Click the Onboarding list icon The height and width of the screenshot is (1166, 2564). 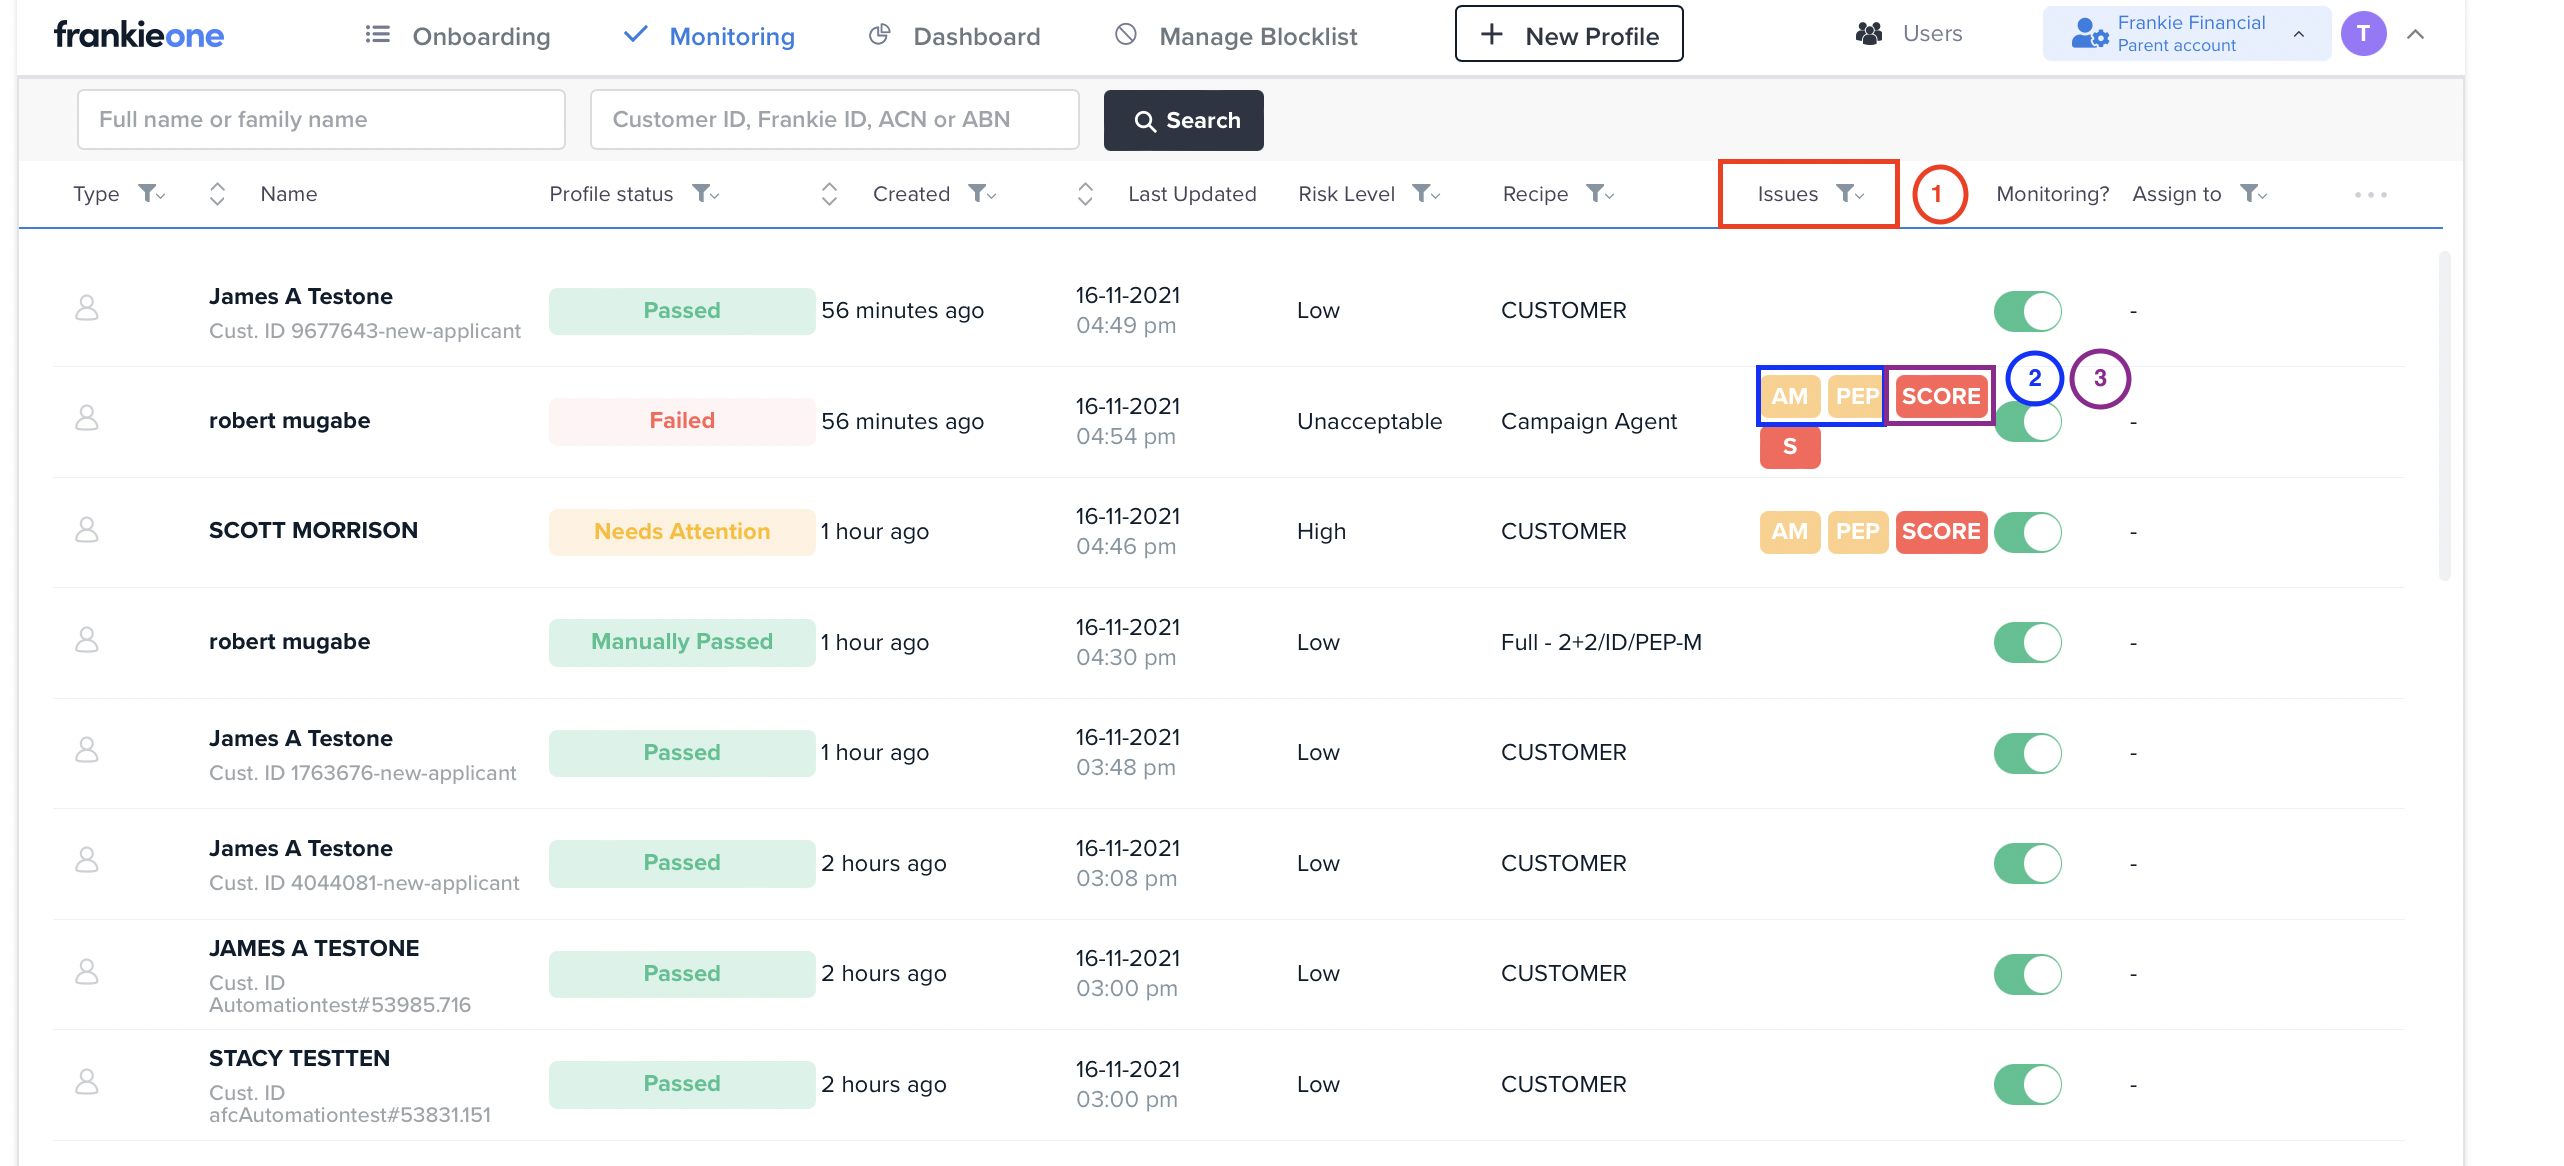[377, 35]
